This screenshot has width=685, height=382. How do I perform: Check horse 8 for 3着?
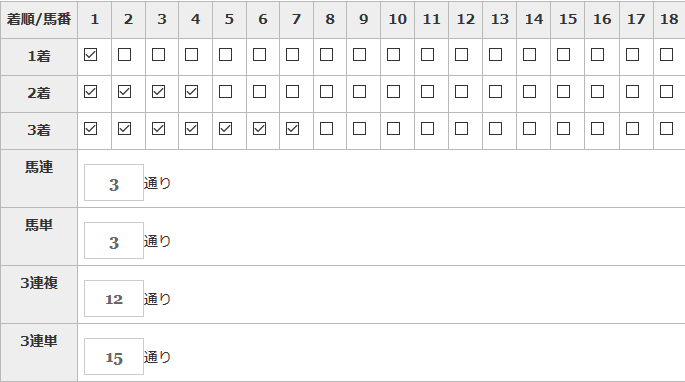(326, 129)
